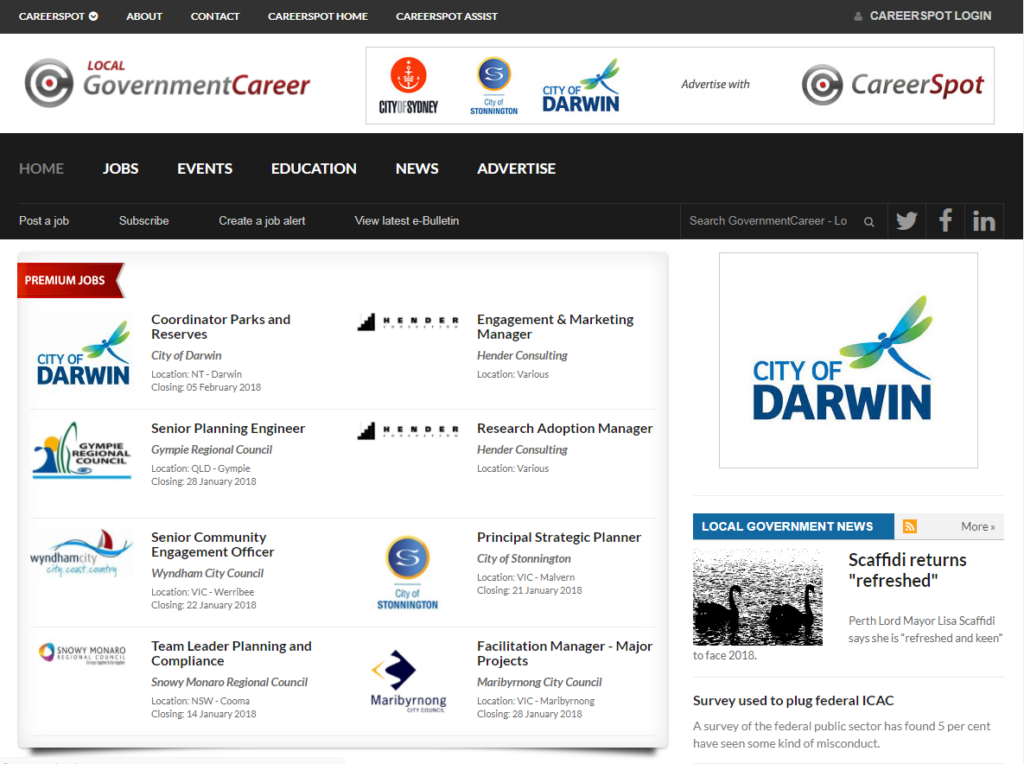This screenshot has height=764, width=1024.
Task: Open Research Adoption Manager job
Action: [x=564, y=428]
